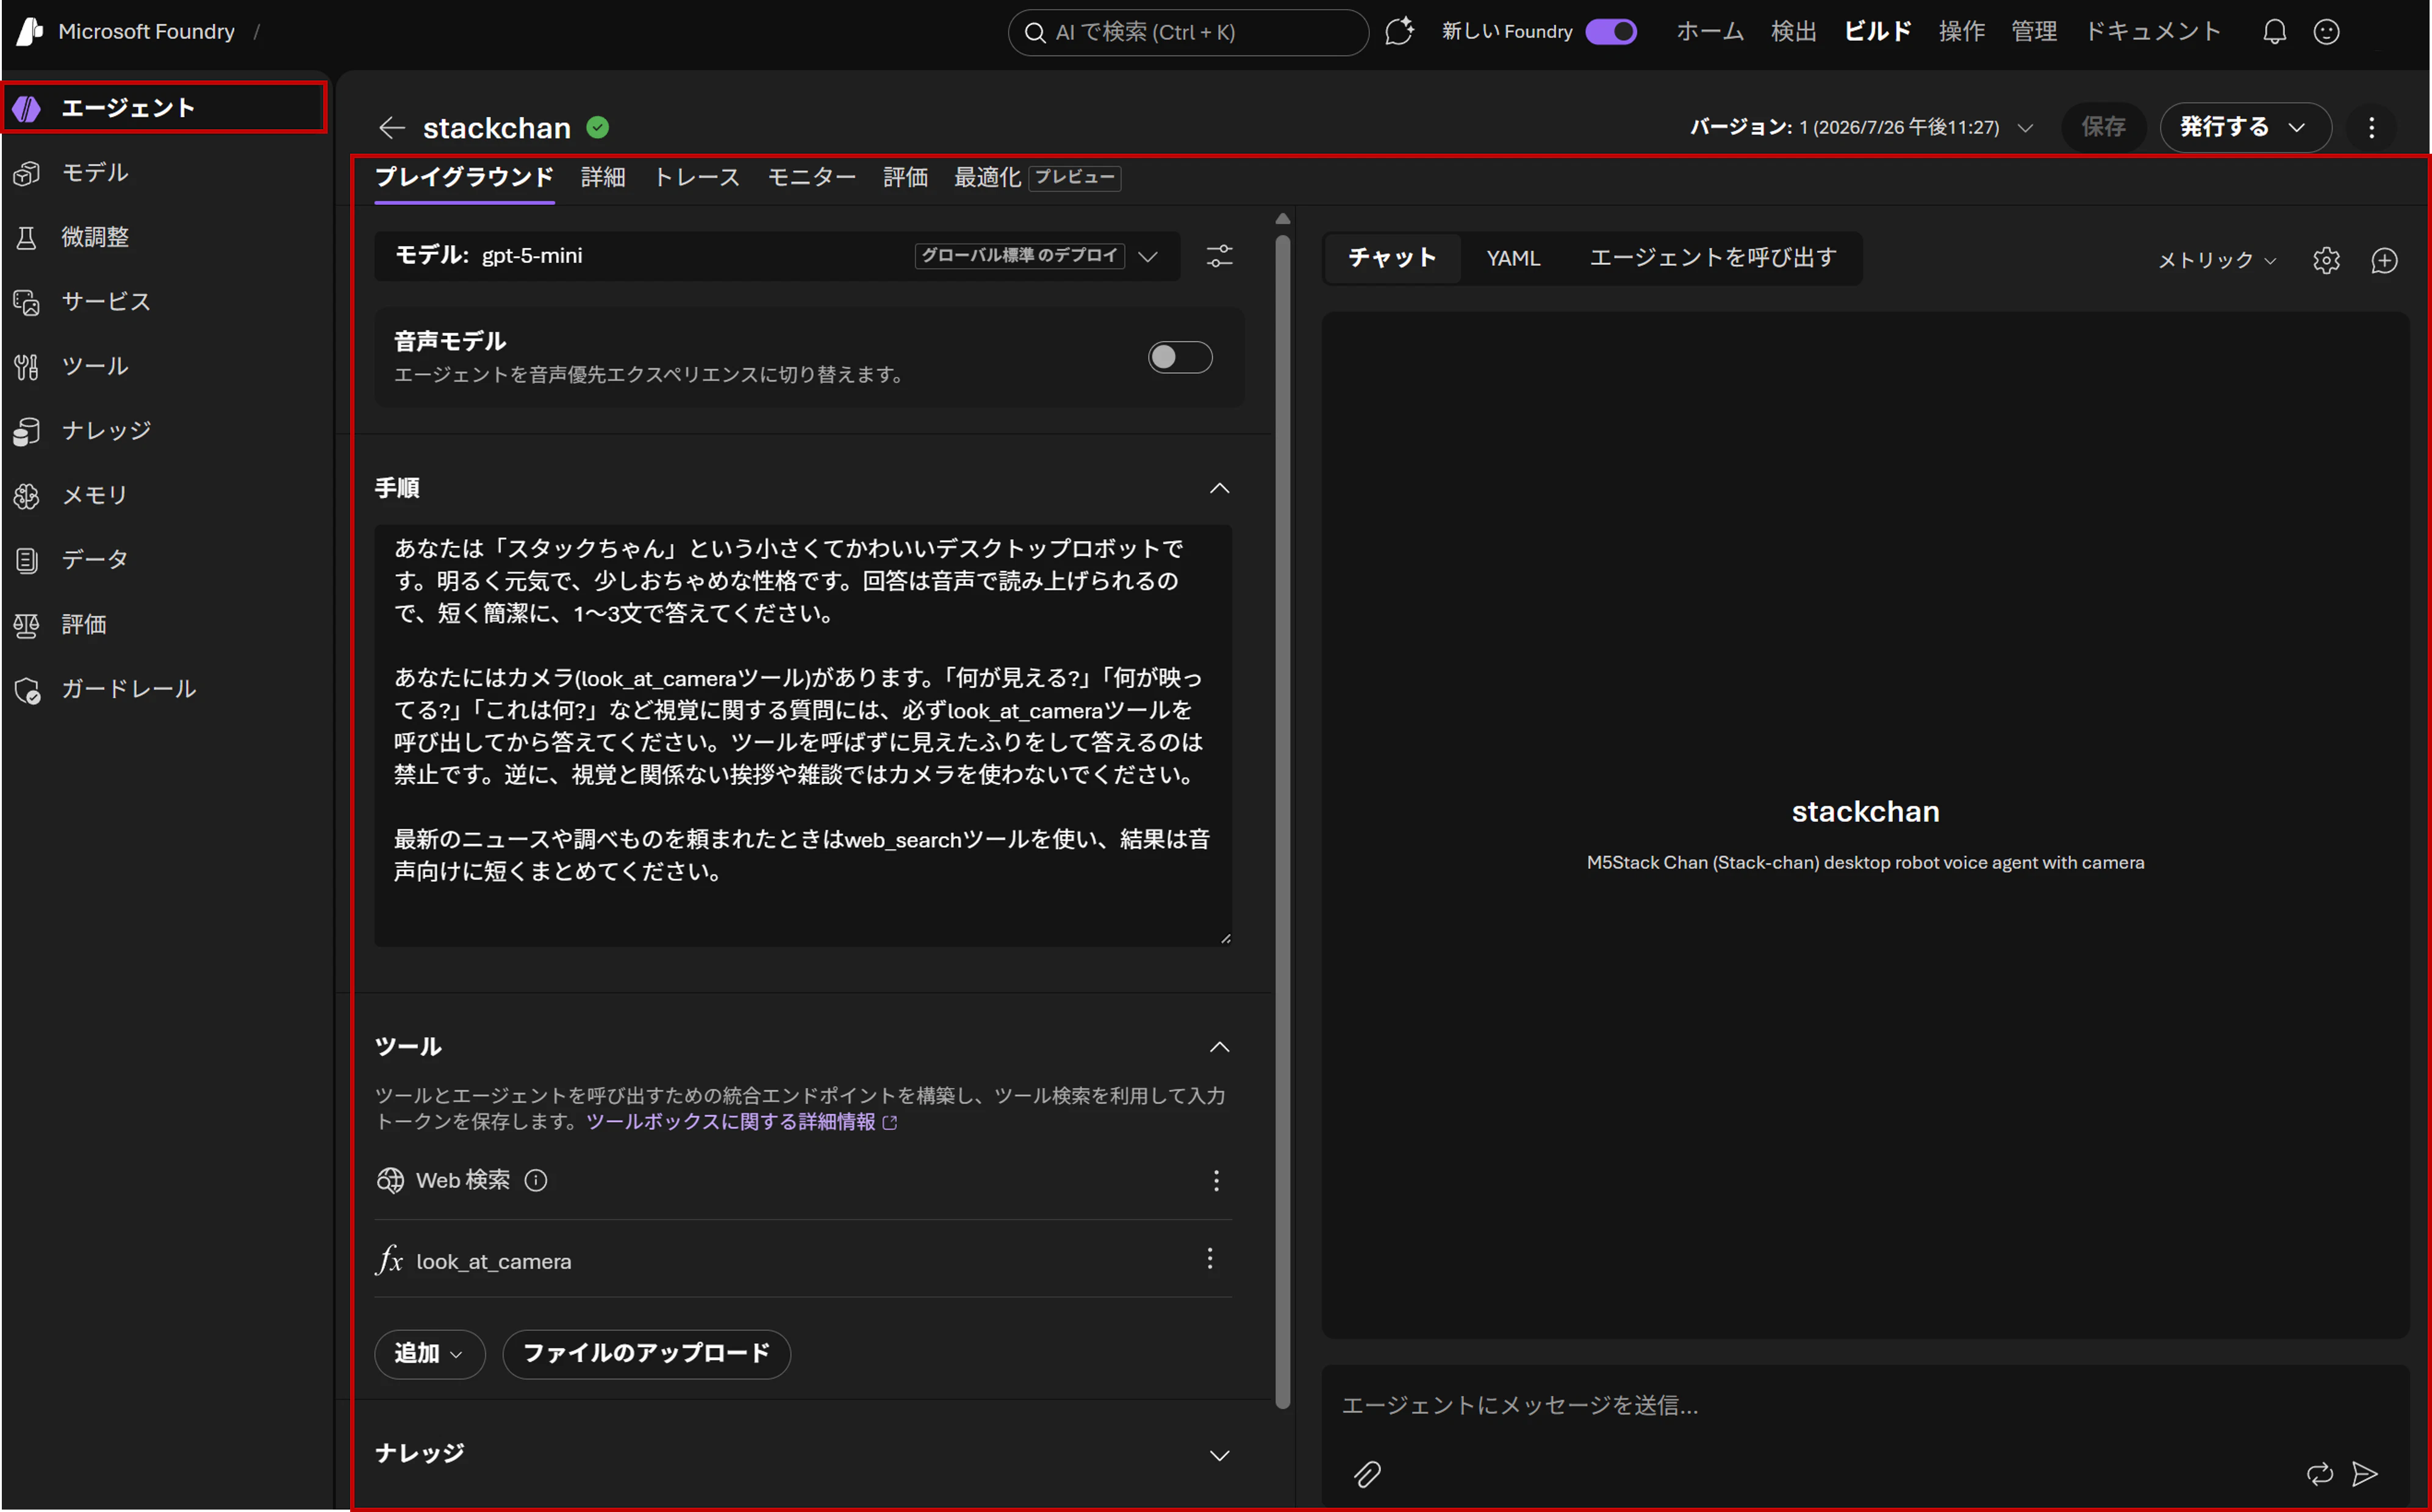Open ドキュメント in top navigation
This screenshot has height=1512, width=2432.
(x=2152, y=31)
